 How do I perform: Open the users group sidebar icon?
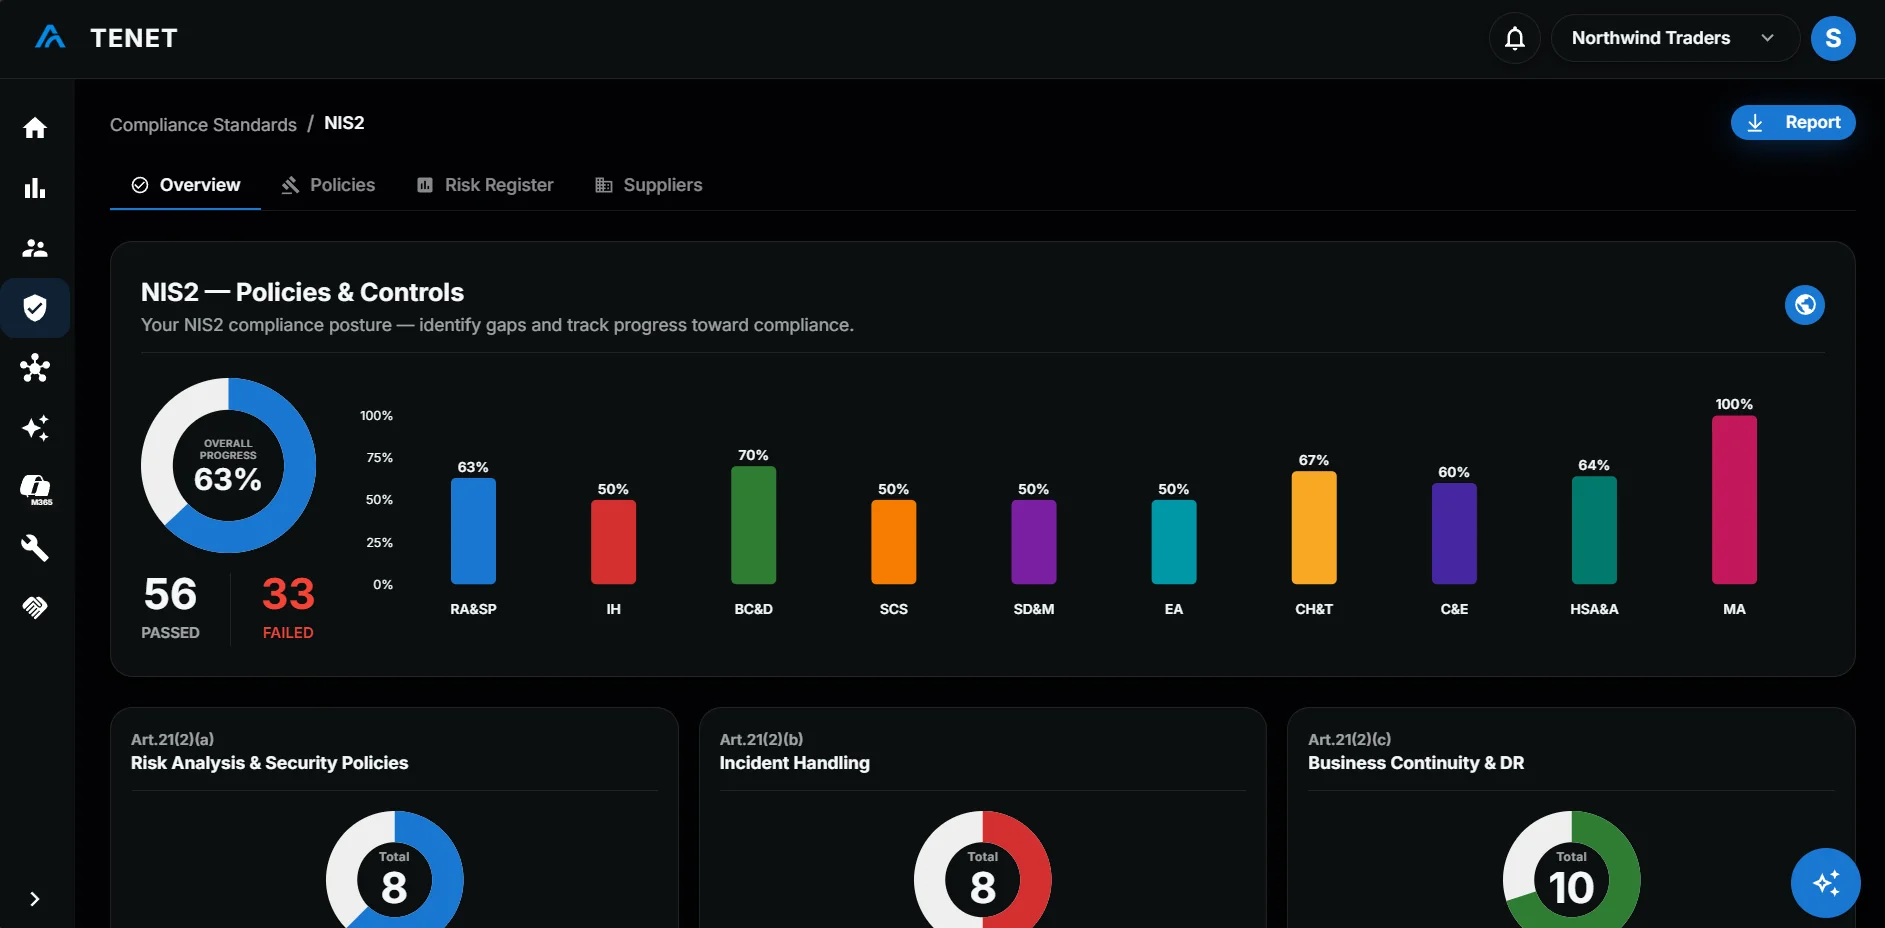tap(35, 248)
